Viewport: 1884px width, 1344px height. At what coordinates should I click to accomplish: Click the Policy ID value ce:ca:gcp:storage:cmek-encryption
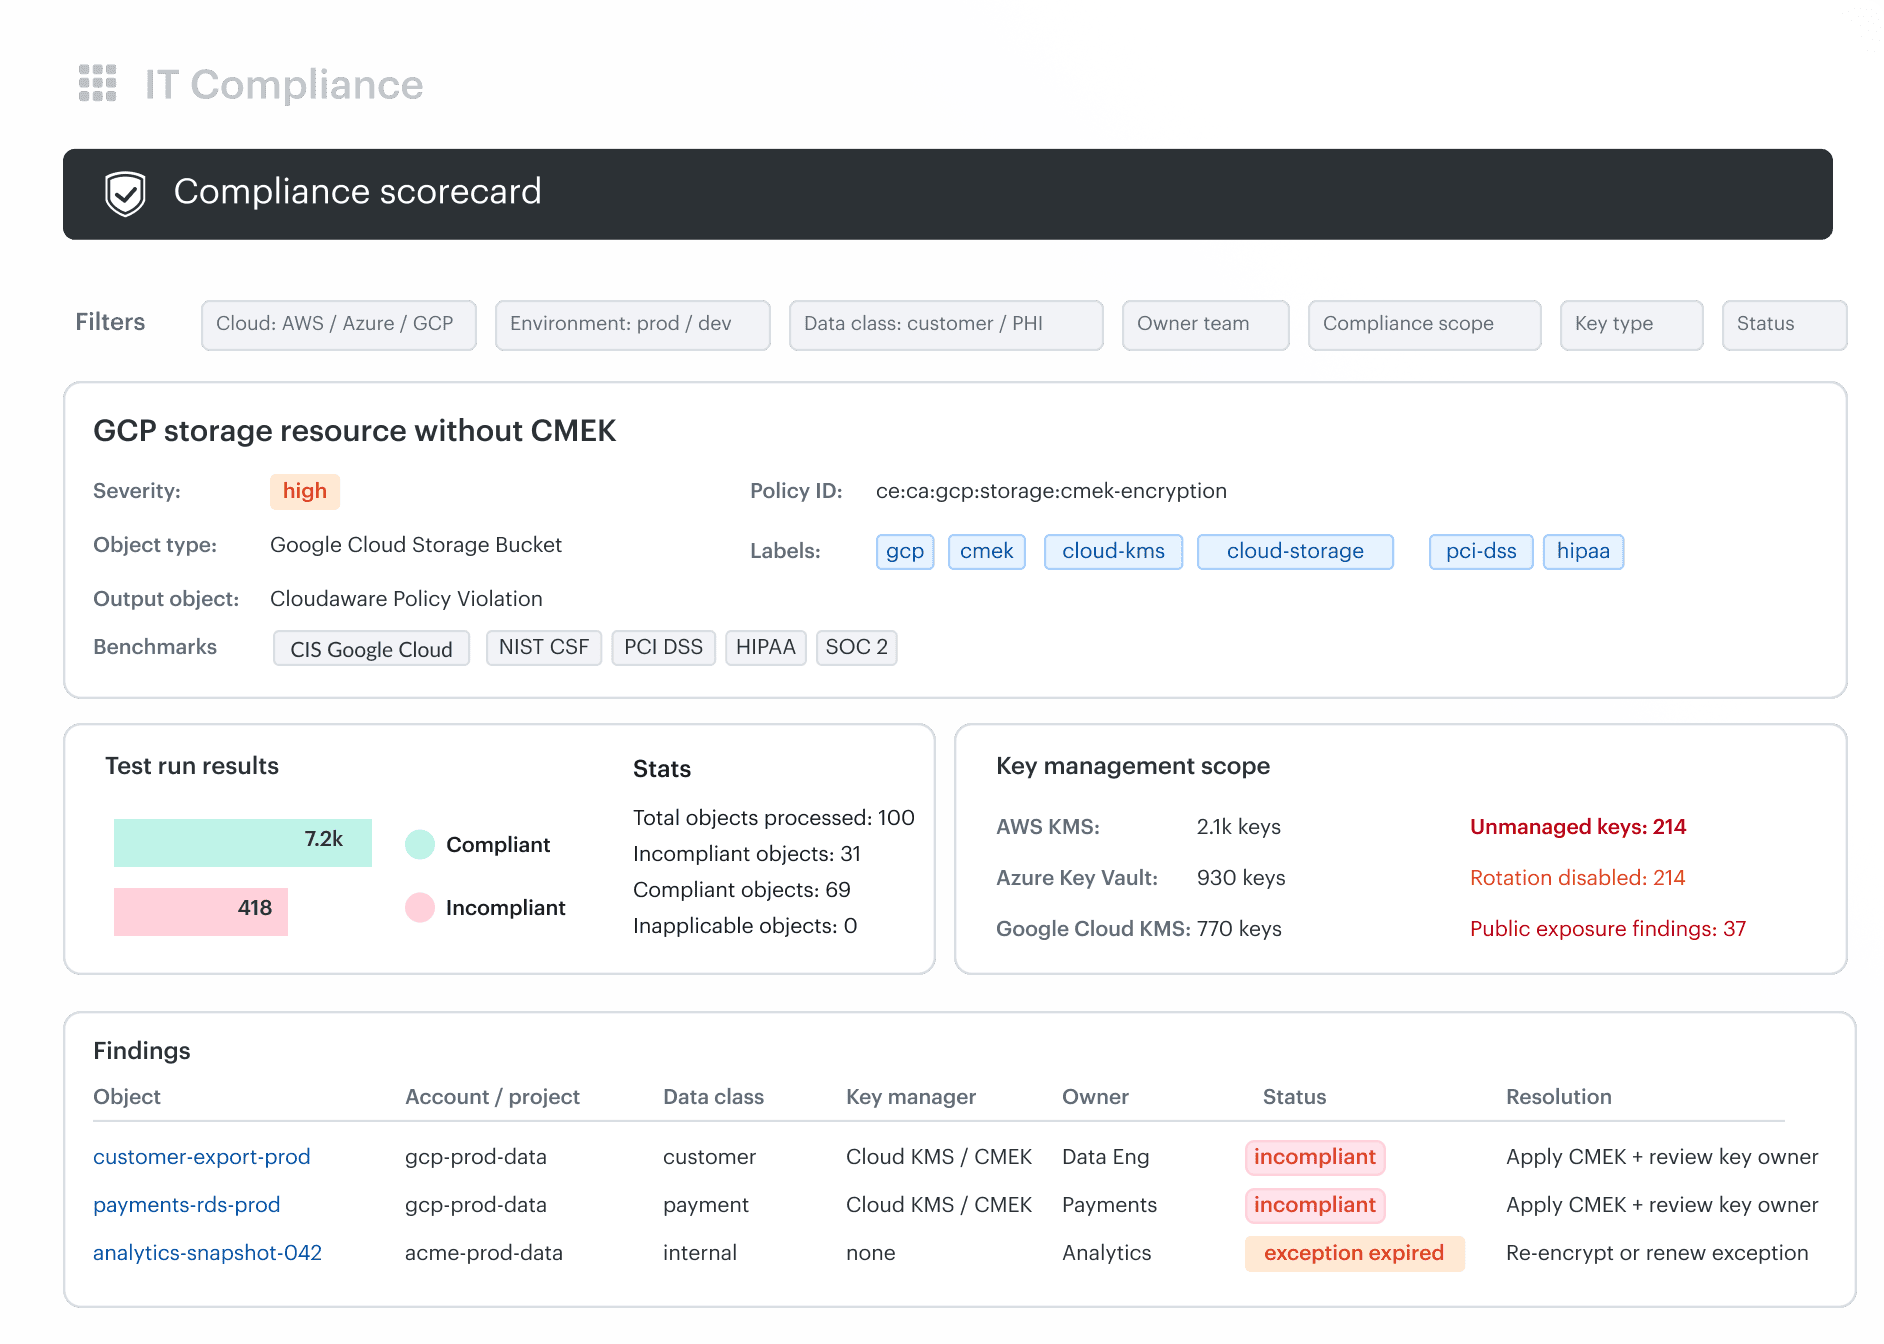(1052, 491)
